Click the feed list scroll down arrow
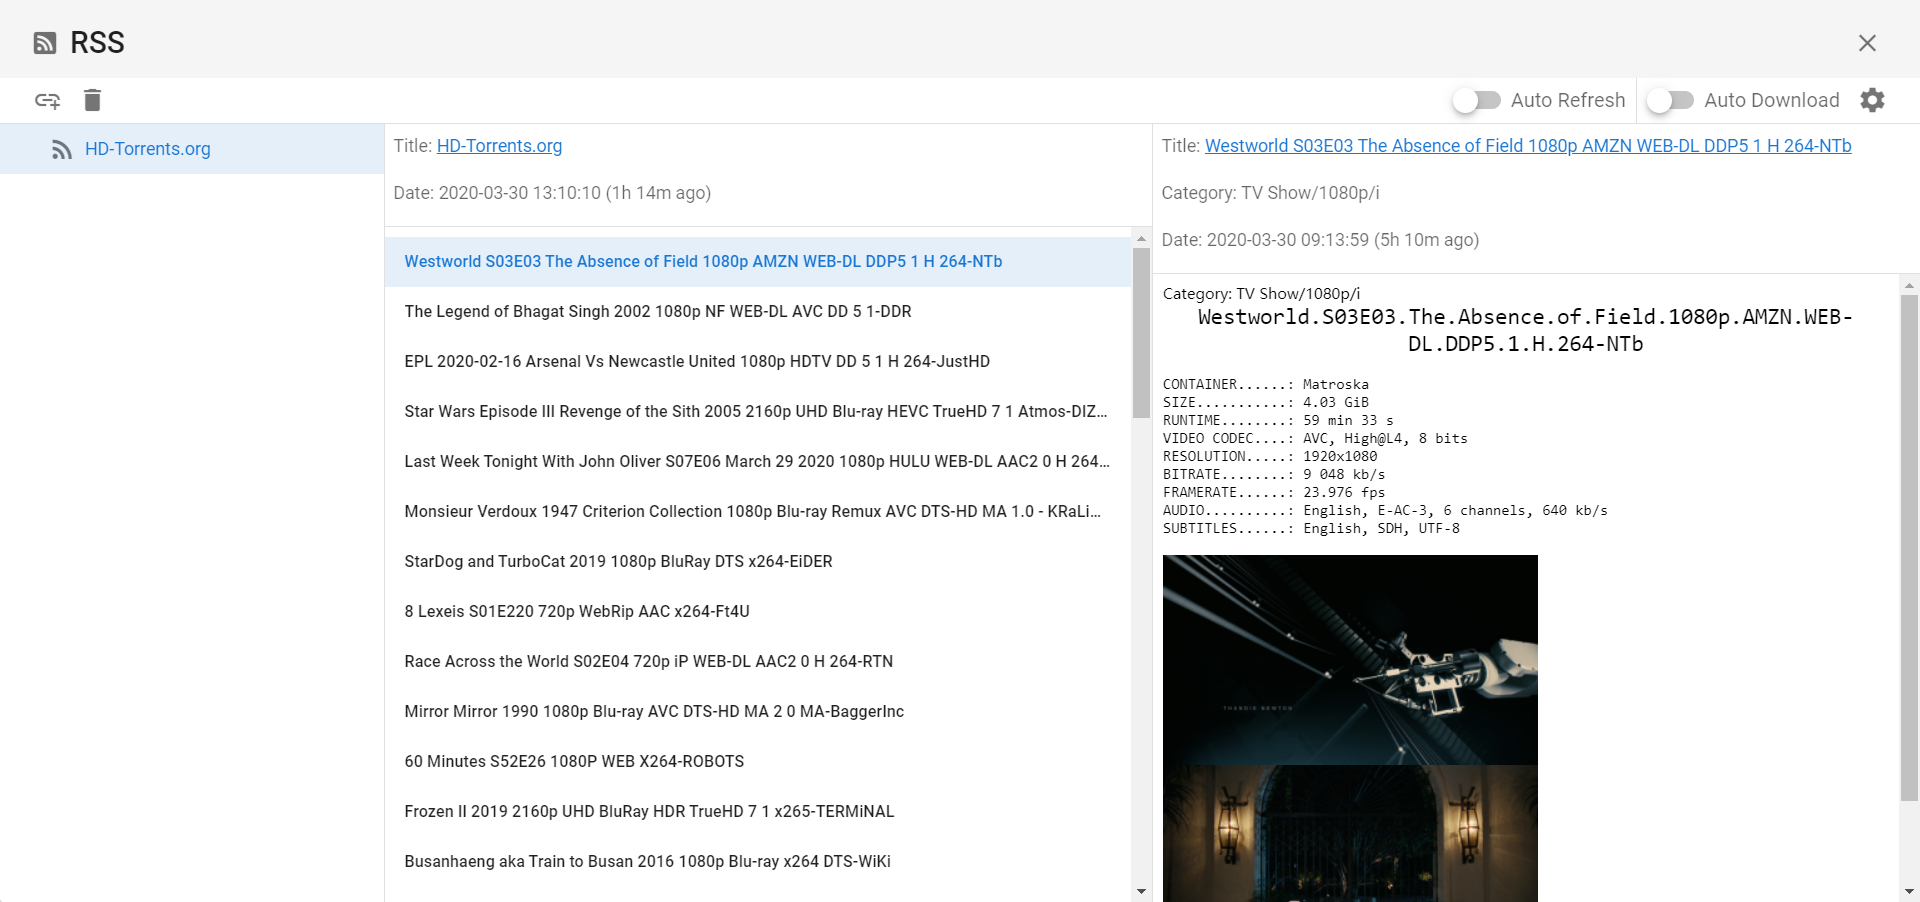The width and height of the screenshot is (1920, 902). click(1141, 891)
